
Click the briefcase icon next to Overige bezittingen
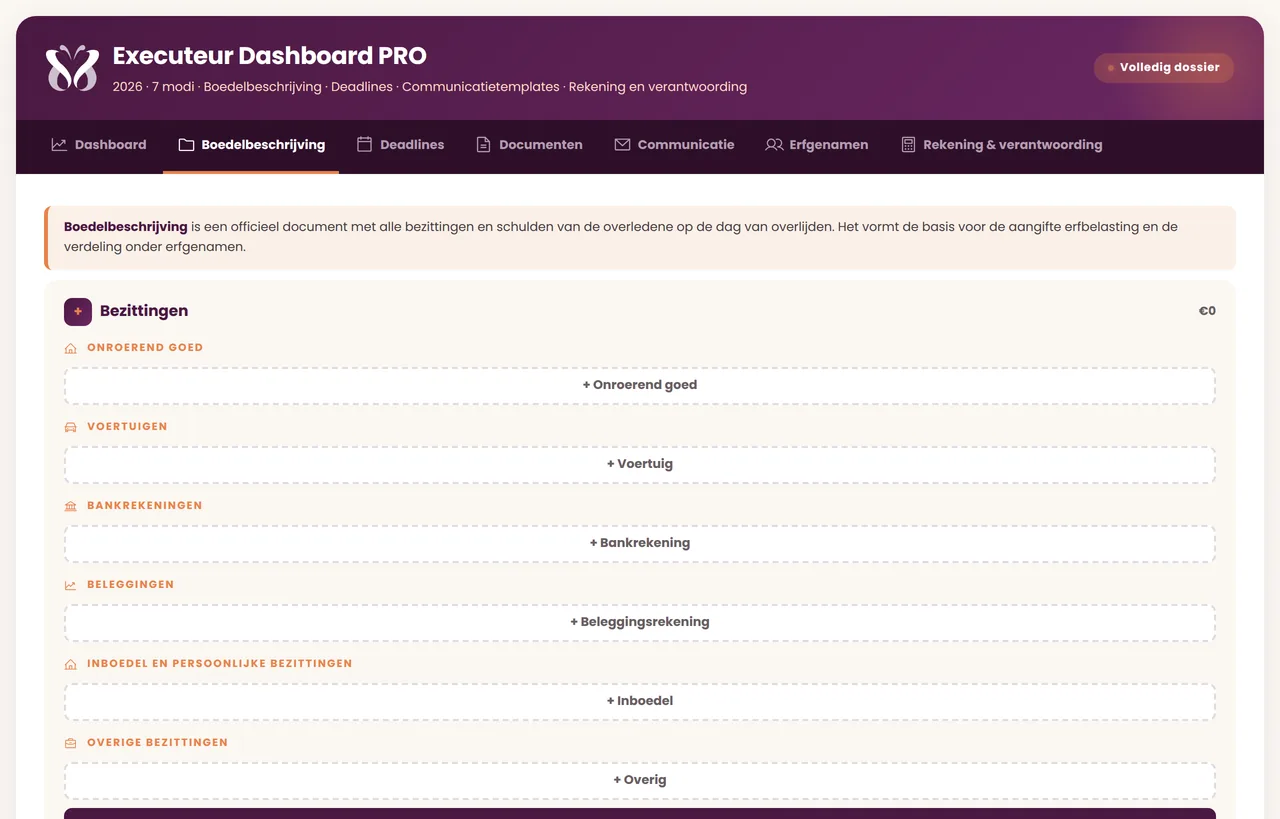[x=70, y=743]
